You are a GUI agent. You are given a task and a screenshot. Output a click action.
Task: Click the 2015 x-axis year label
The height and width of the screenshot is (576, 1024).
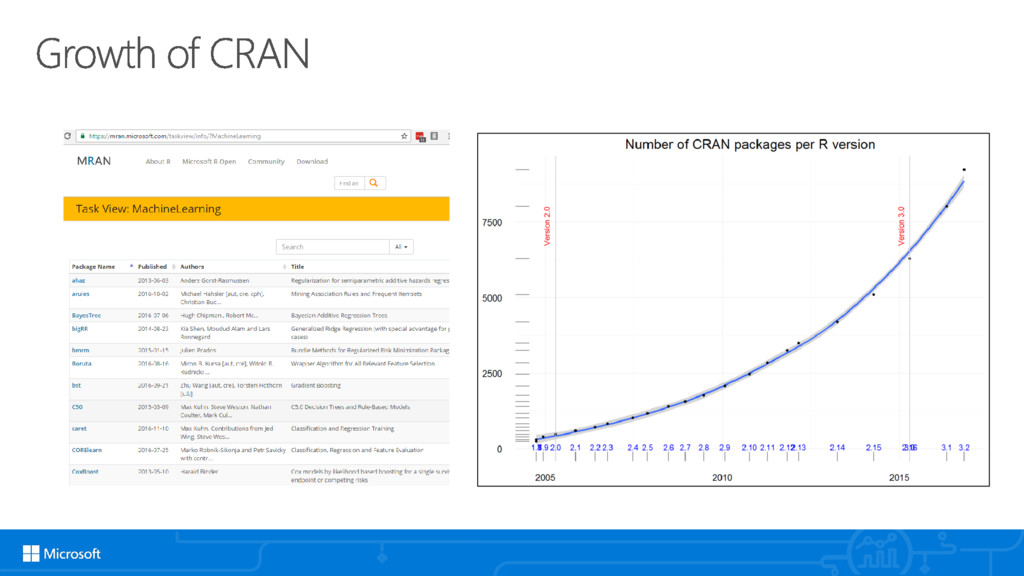coord(899,477)
